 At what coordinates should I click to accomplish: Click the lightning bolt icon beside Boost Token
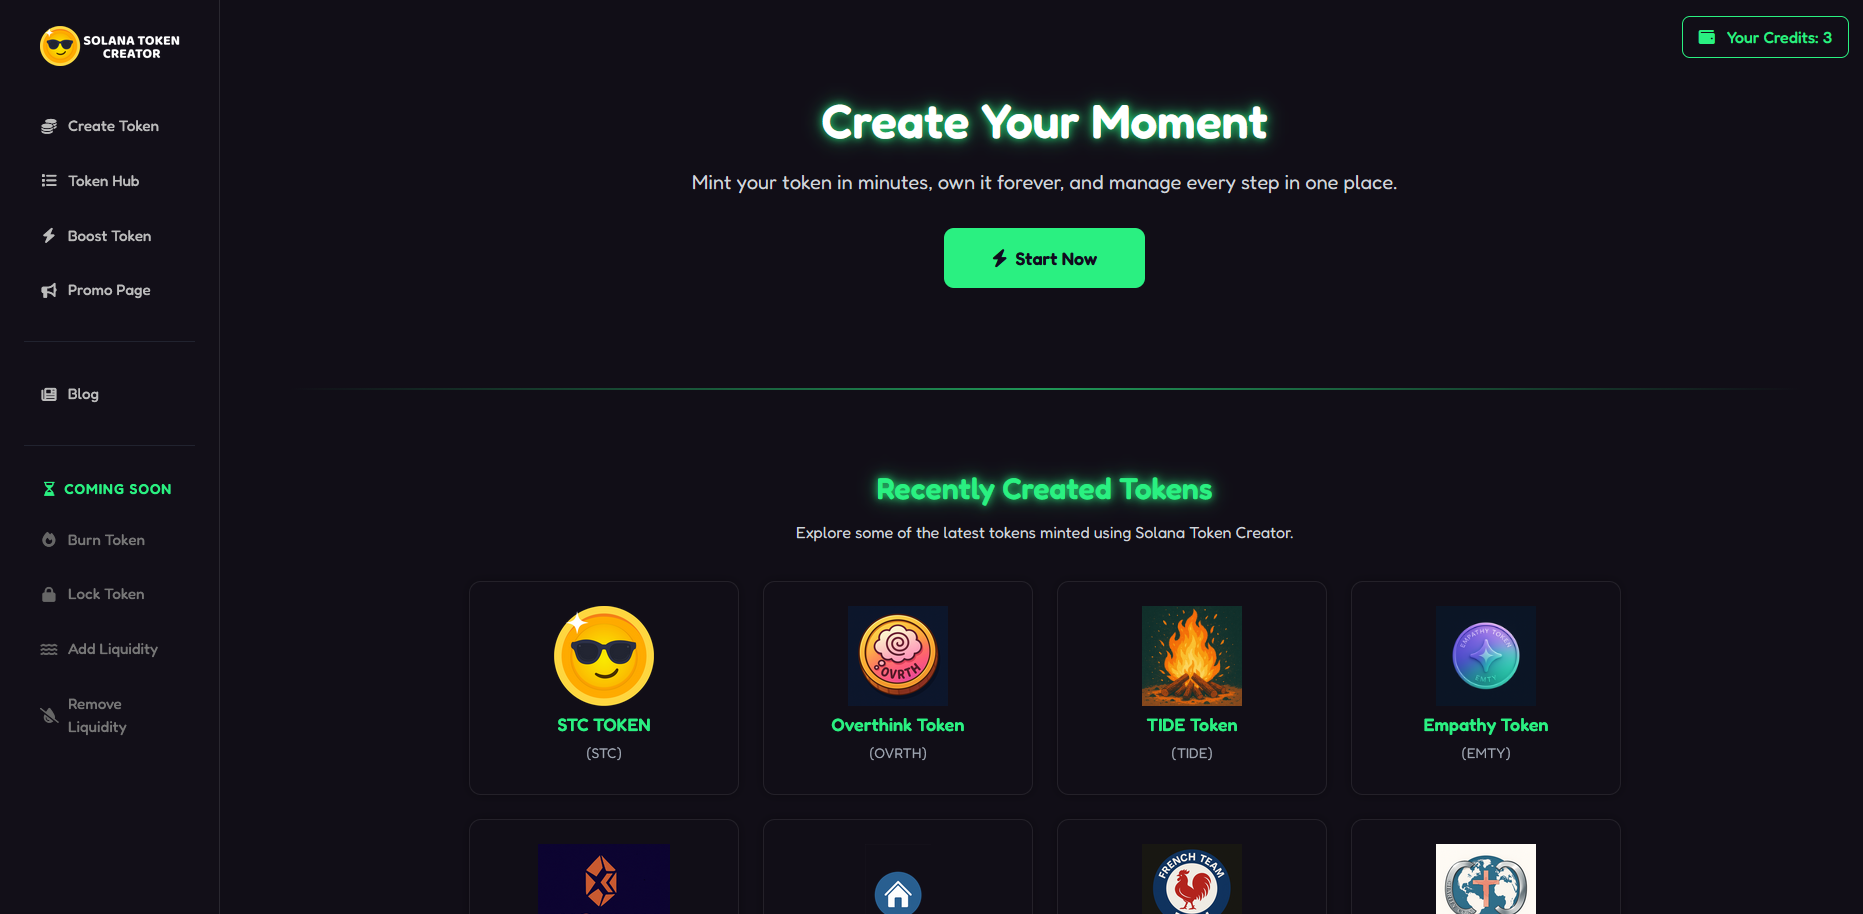[x=49, y=236]
